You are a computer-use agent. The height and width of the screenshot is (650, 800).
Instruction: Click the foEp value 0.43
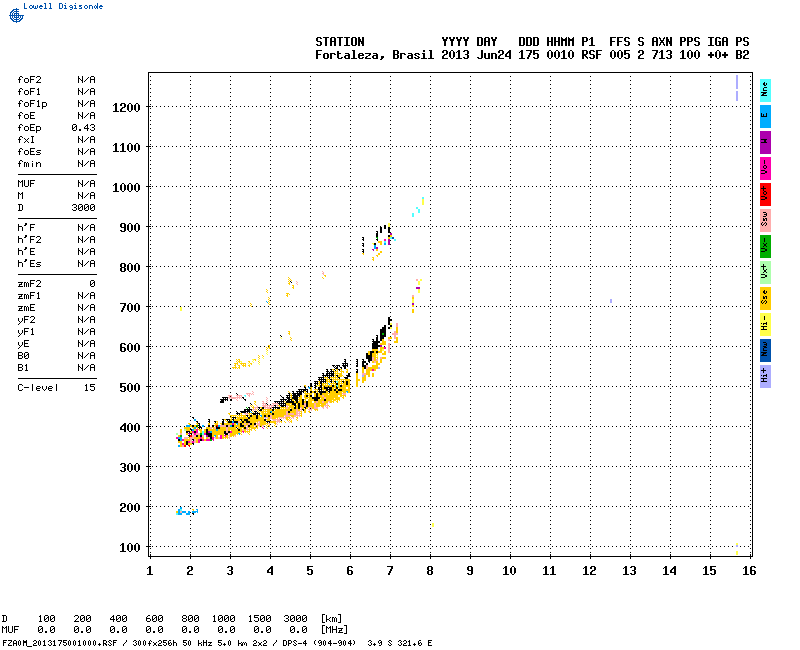pos(83,127)
